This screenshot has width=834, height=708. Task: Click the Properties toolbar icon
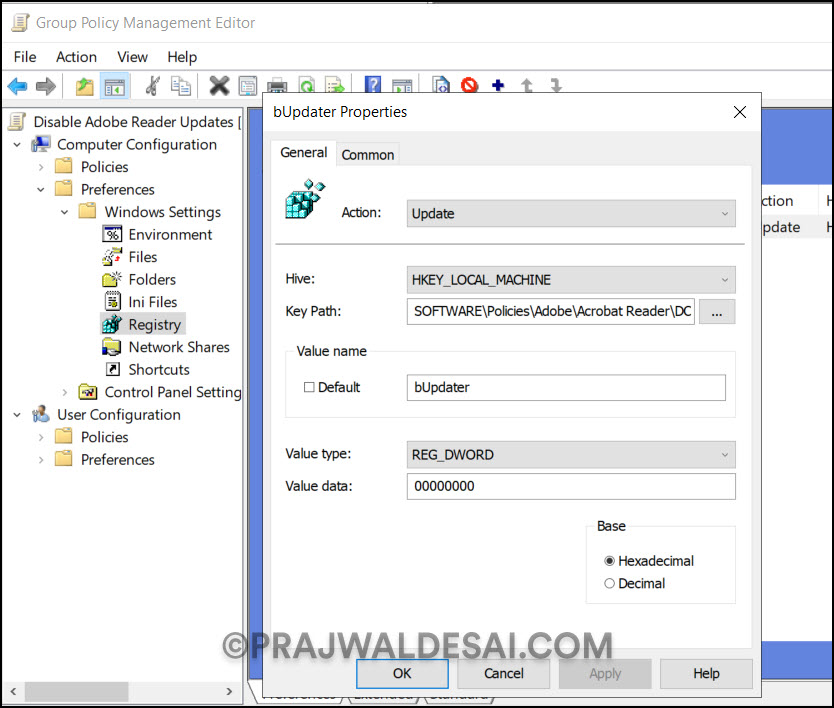(248, 86)
